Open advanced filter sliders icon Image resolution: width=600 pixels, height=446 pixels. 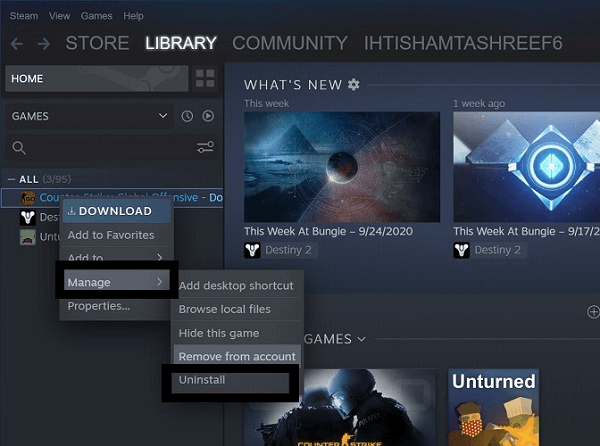click(x=205, y=147)
